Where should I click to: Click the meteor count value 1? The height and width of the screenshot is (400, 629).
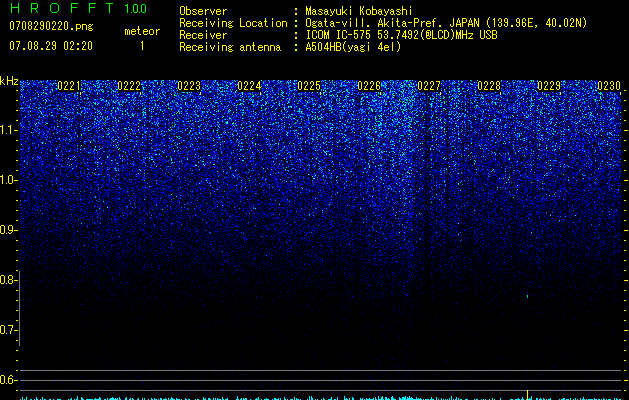coord(142,46)
